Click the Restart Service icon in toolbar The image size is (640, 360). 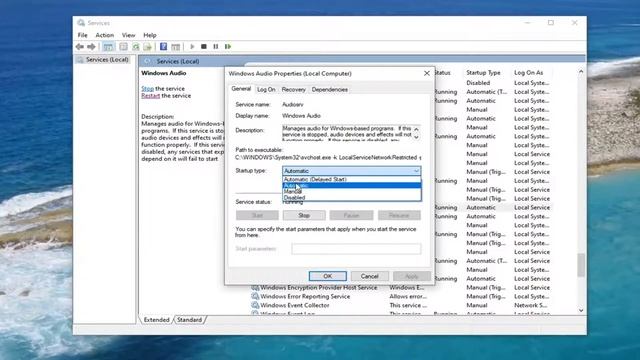tap(228, 47)
